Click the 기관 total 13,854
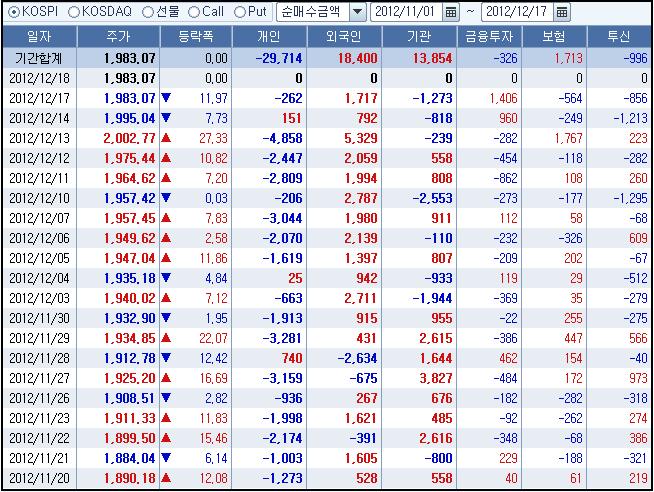654x492 pixels. pos(433,58)
